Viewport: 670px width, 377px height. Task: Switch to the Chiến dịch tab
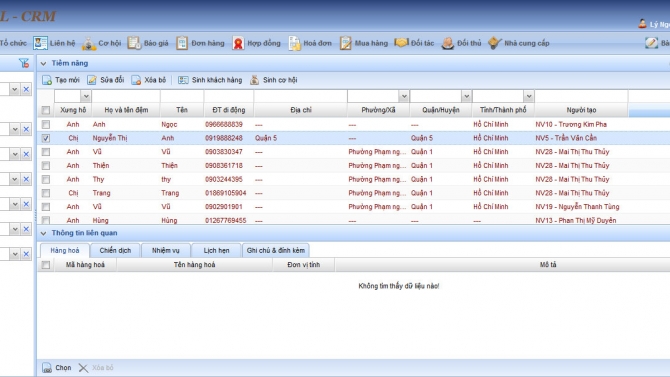click(x=115, y=250)
